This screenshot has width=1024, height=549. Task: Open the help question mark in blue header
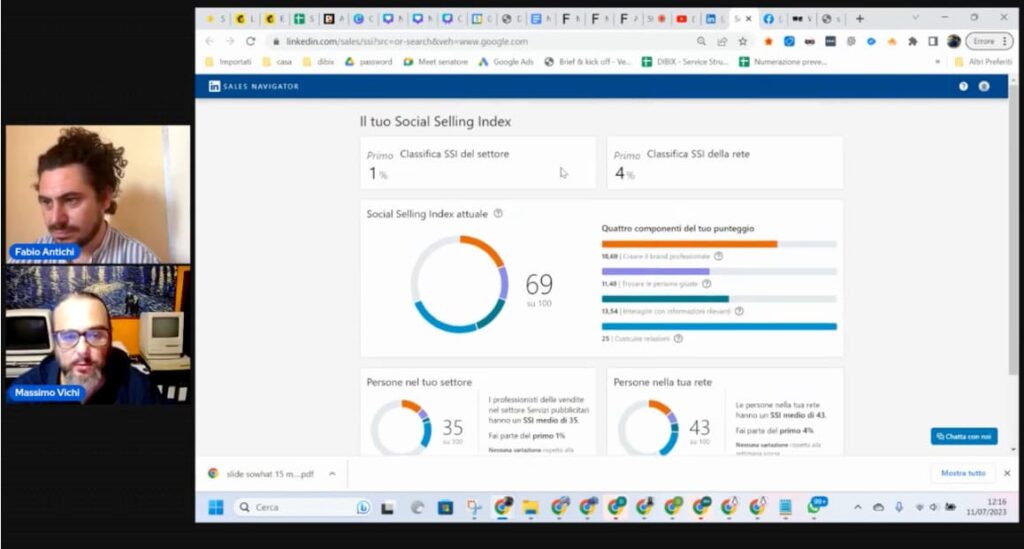coord(963,86)
